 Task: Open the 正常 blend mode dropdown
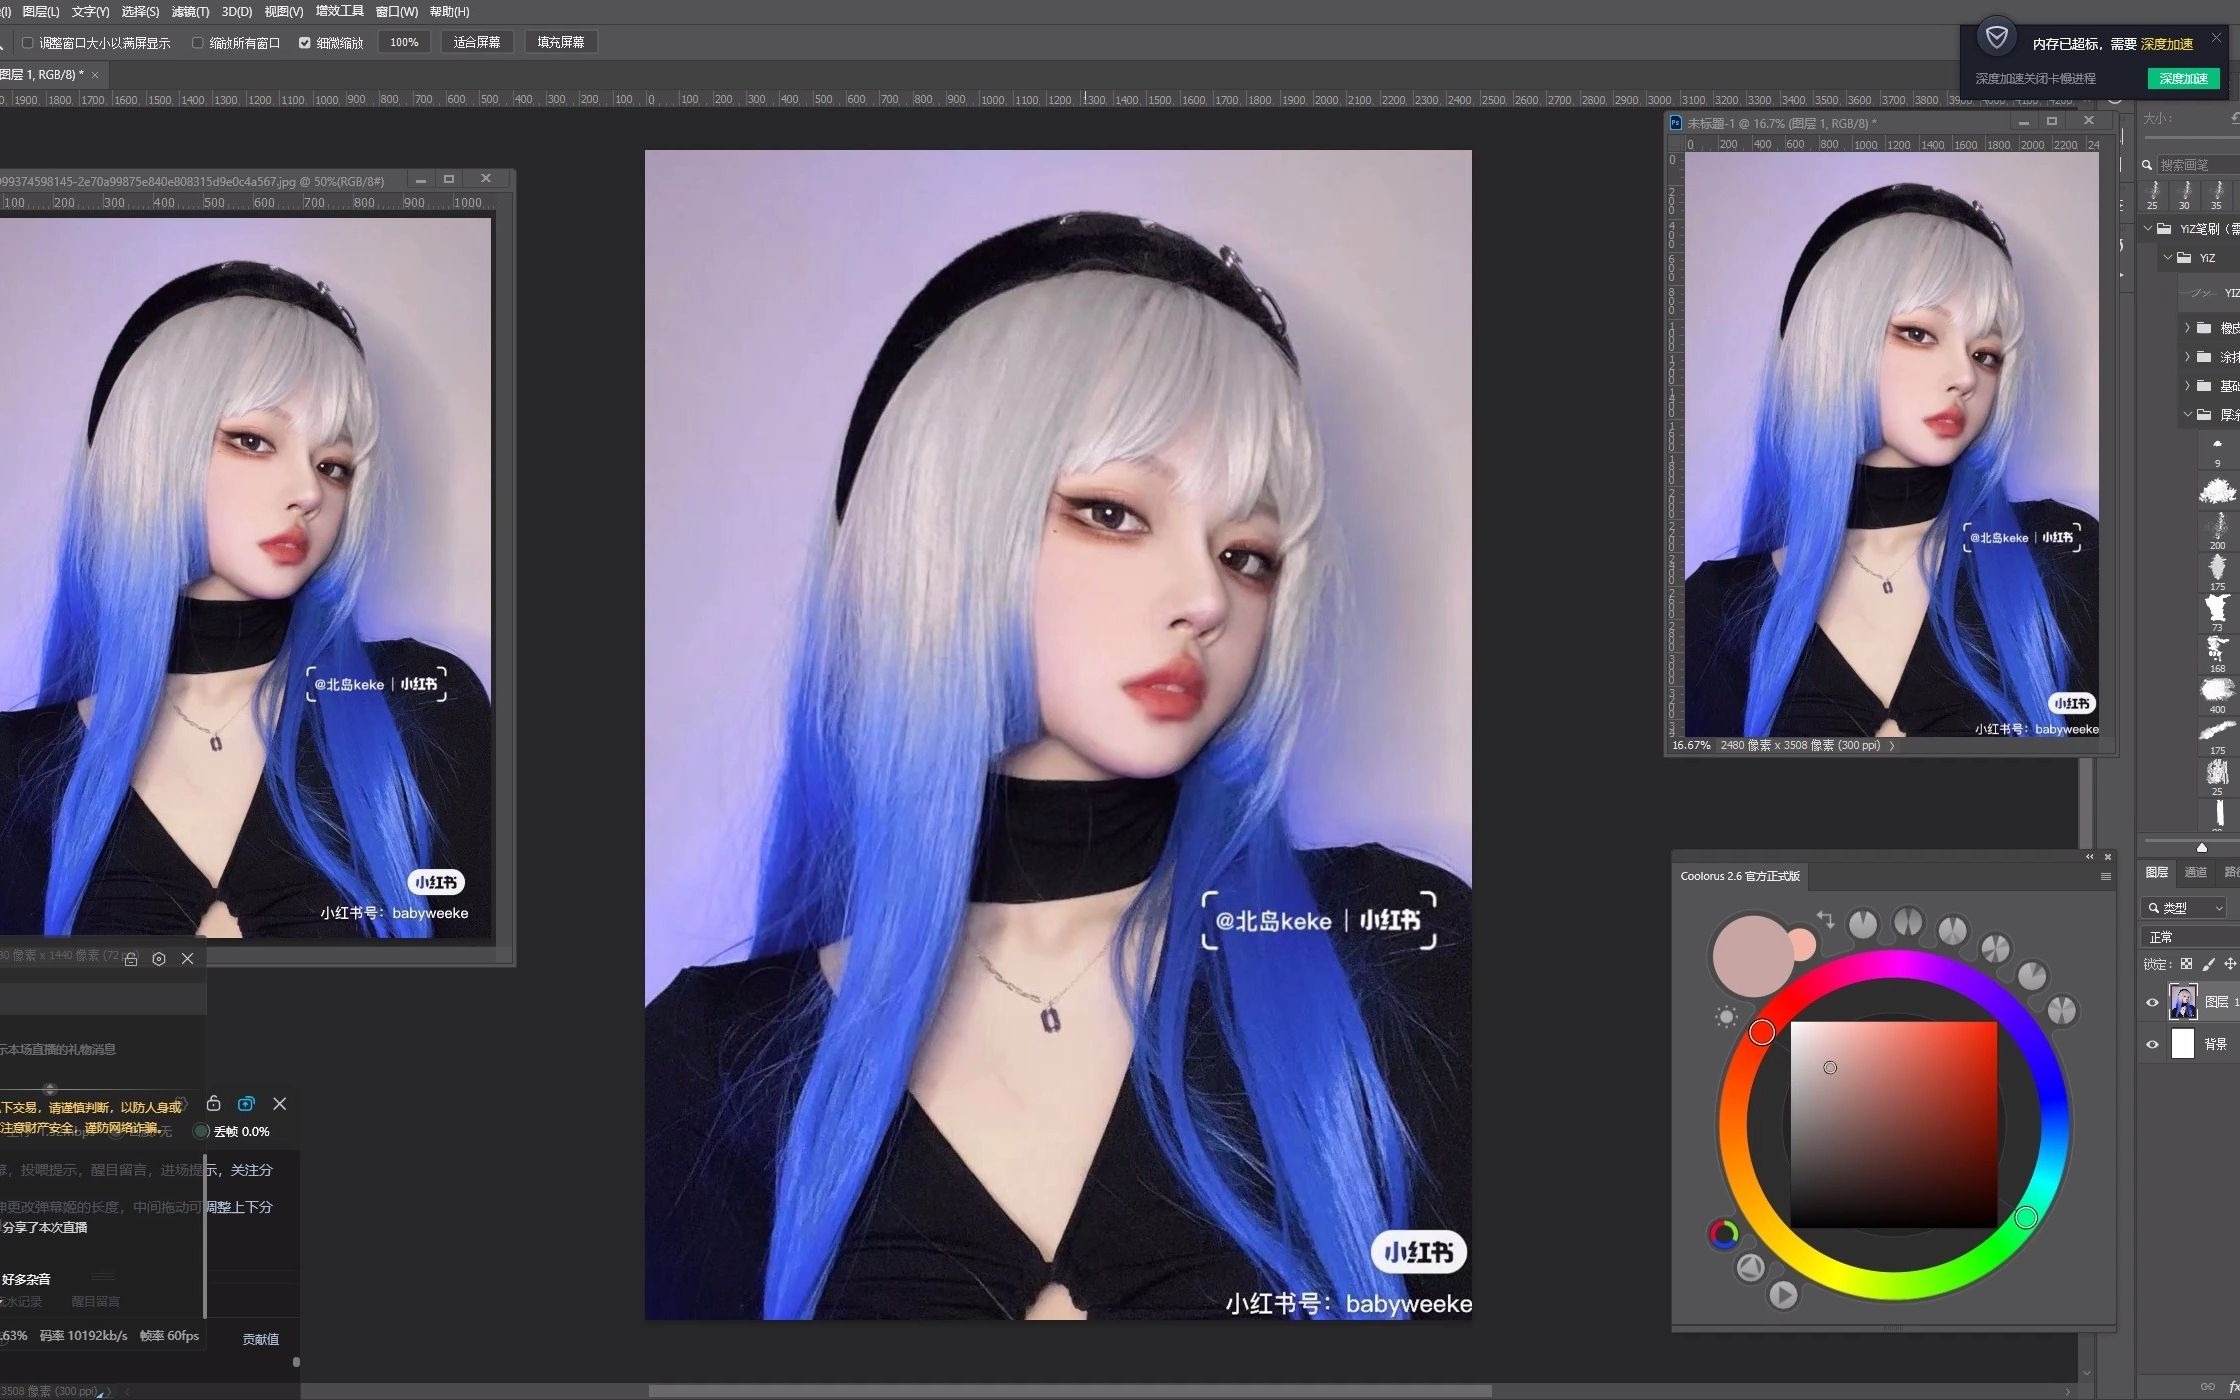(2190, 937)
